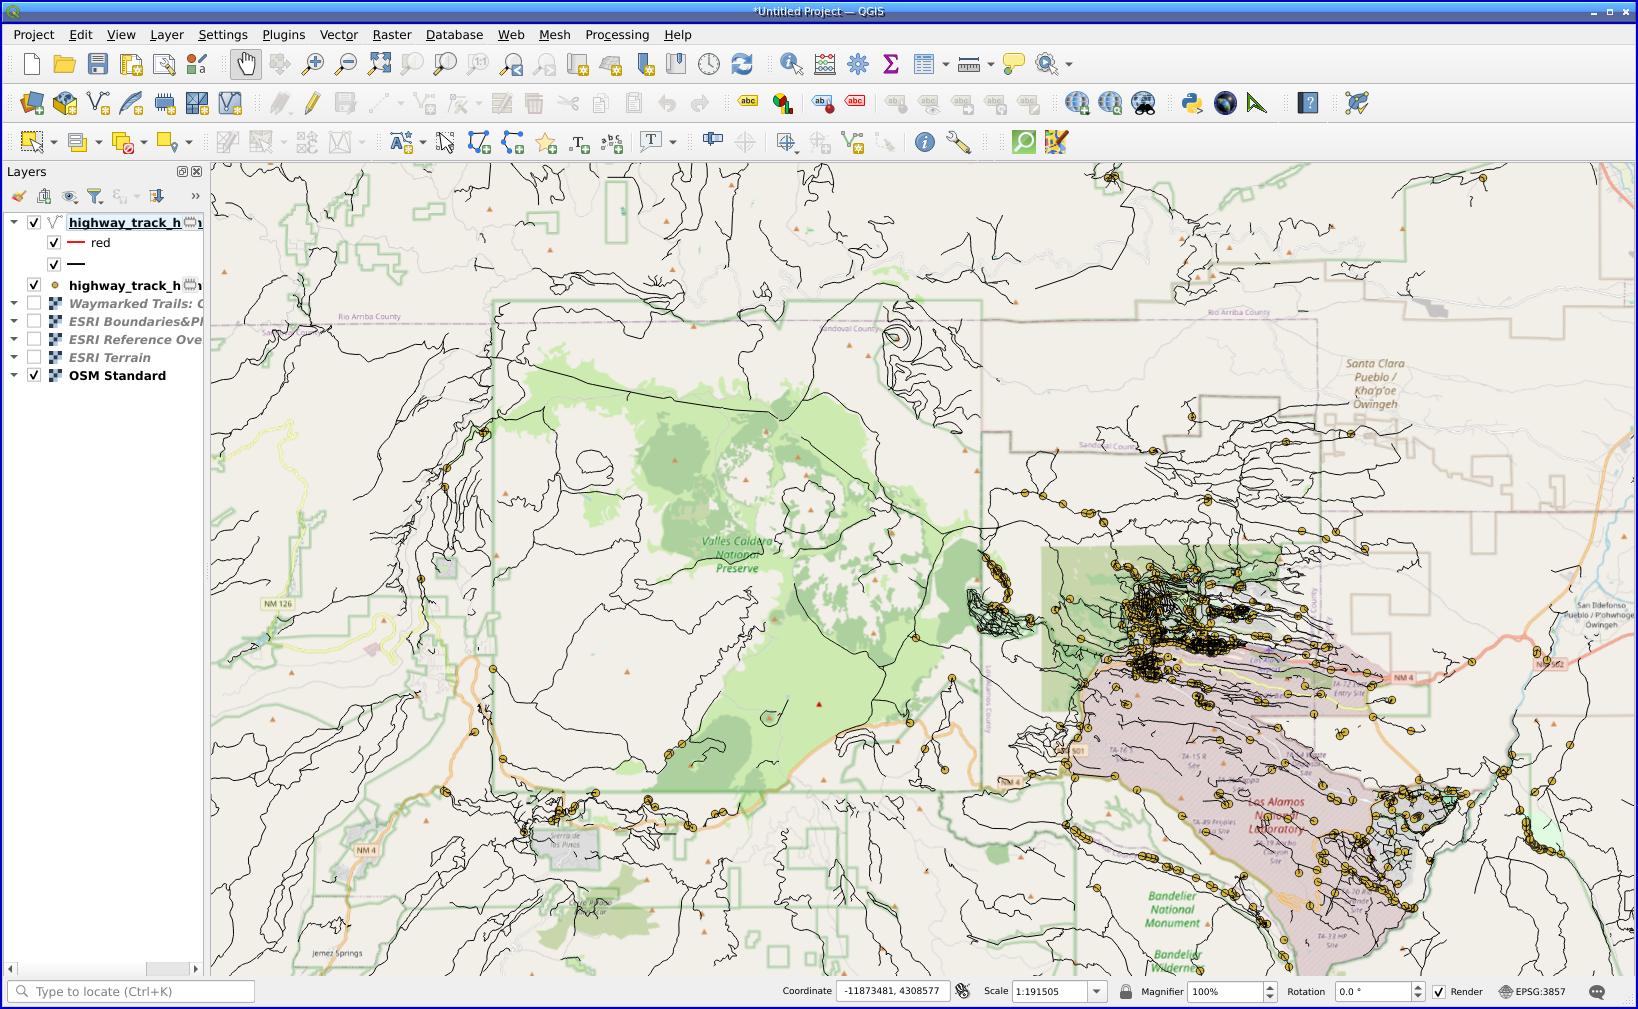The image size is (1638, 1009).
Task: Increase the Magnifier value stepper
Action: tap(1270, 987)
